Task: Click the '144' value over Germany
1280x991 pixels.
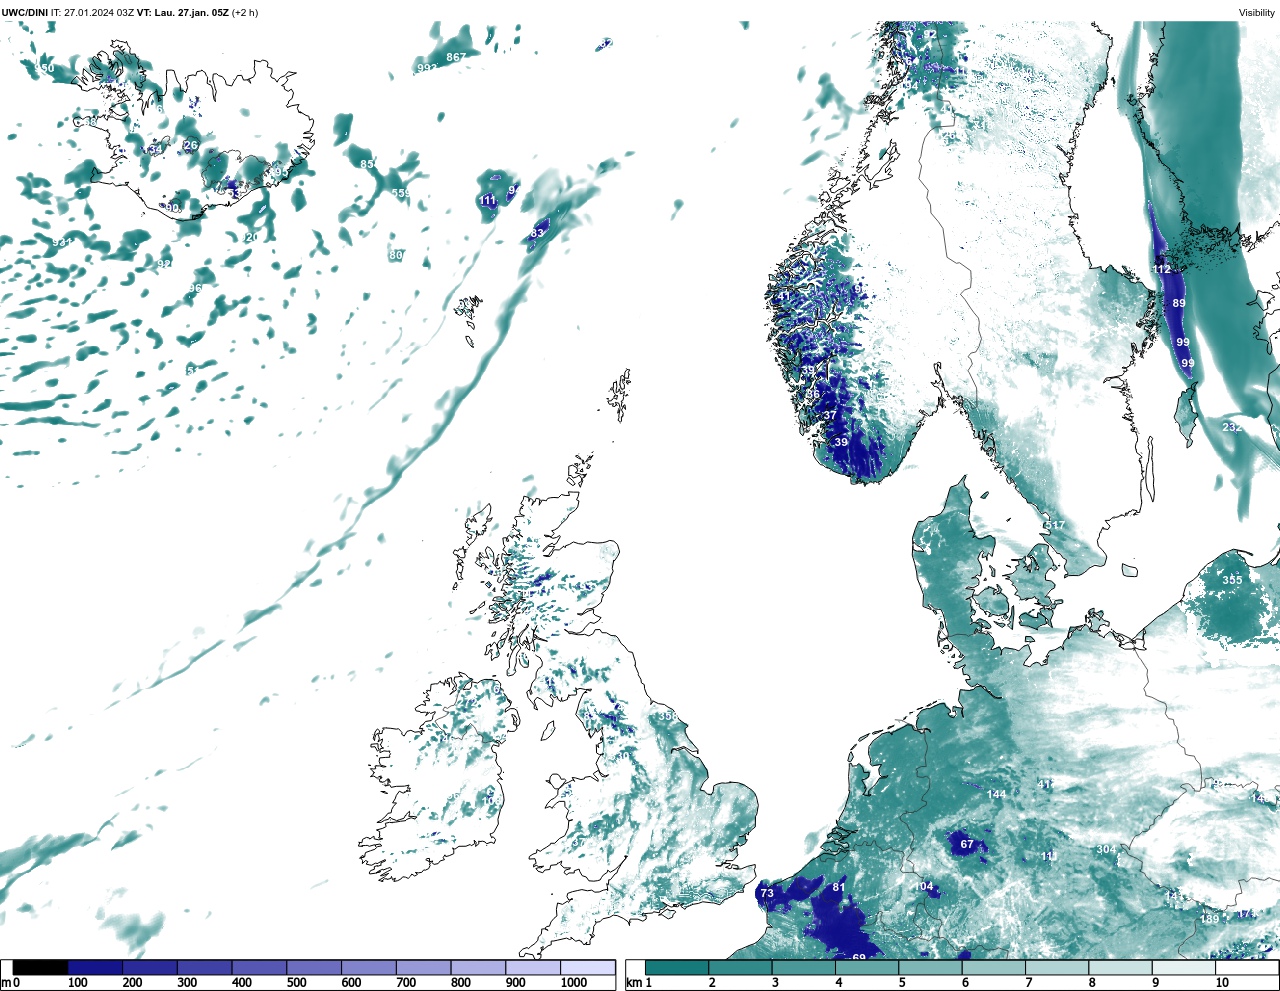Action: click(x=996, y=795)
